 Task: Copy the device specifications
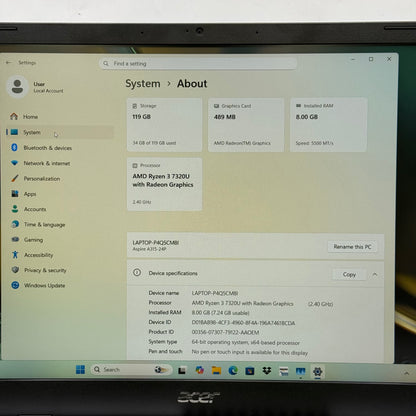pyautogui.click(x=349, y=274)
